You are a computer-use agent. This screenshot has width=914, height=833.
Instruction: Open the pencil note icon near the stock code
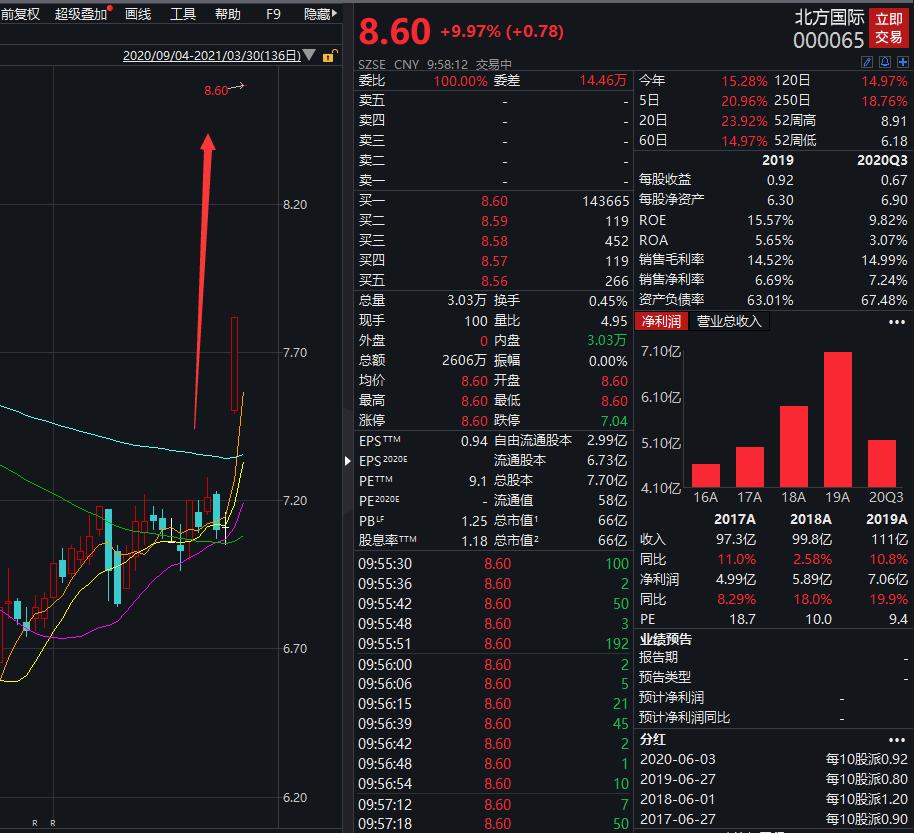click(867, 62)
